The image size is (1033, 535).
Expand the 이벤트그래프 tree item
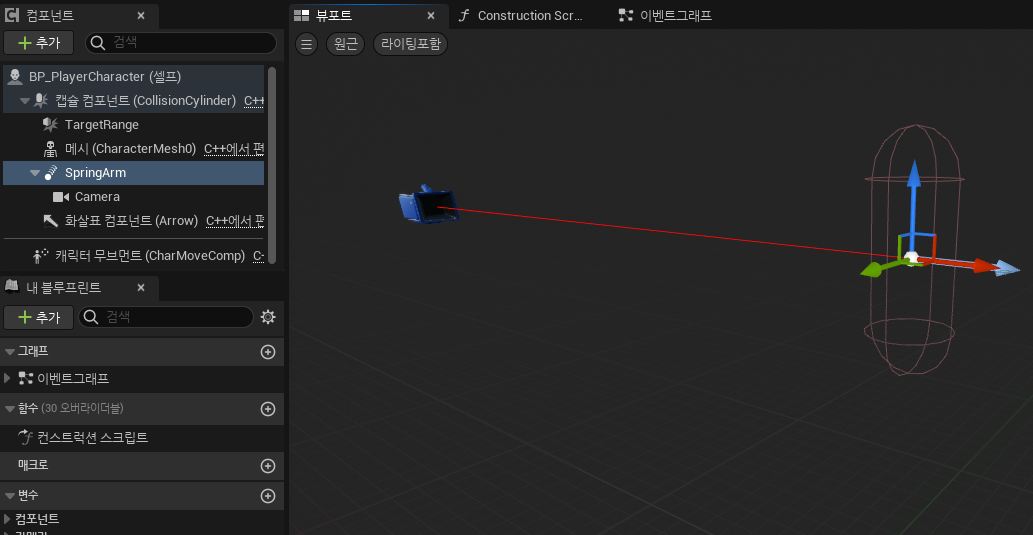point(8,378)
